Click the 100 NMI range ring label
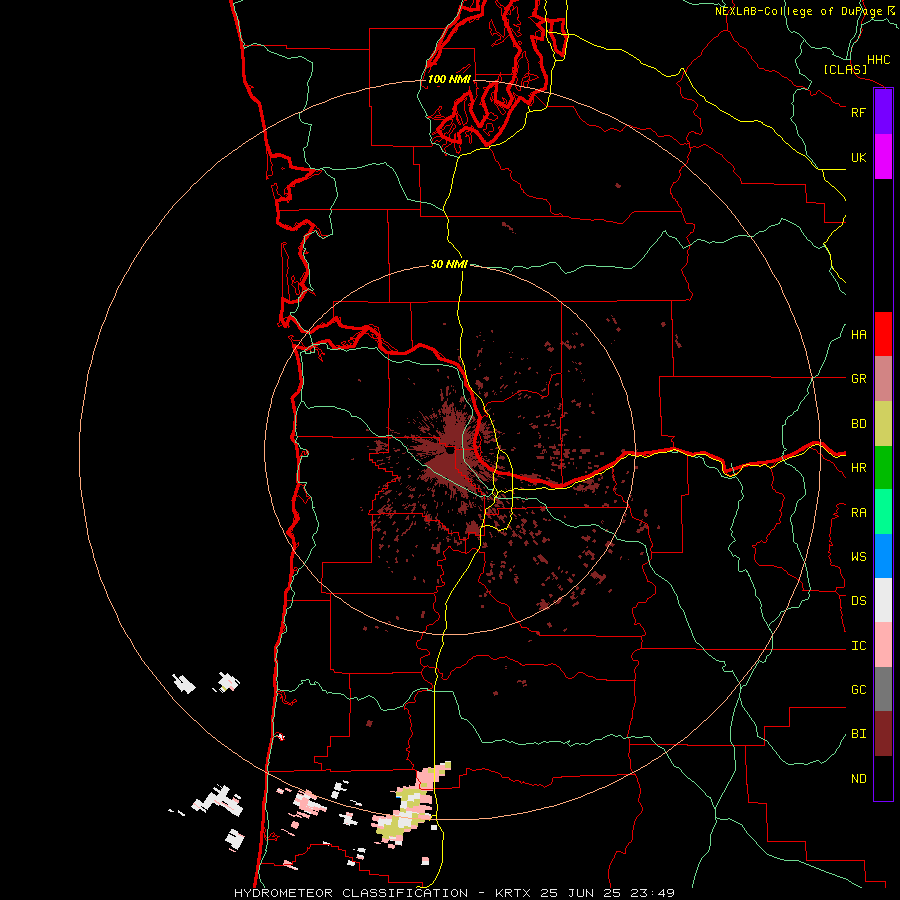The width and height of the screenshot is (900, 900). pyautogui.click(x=449, y=79)
